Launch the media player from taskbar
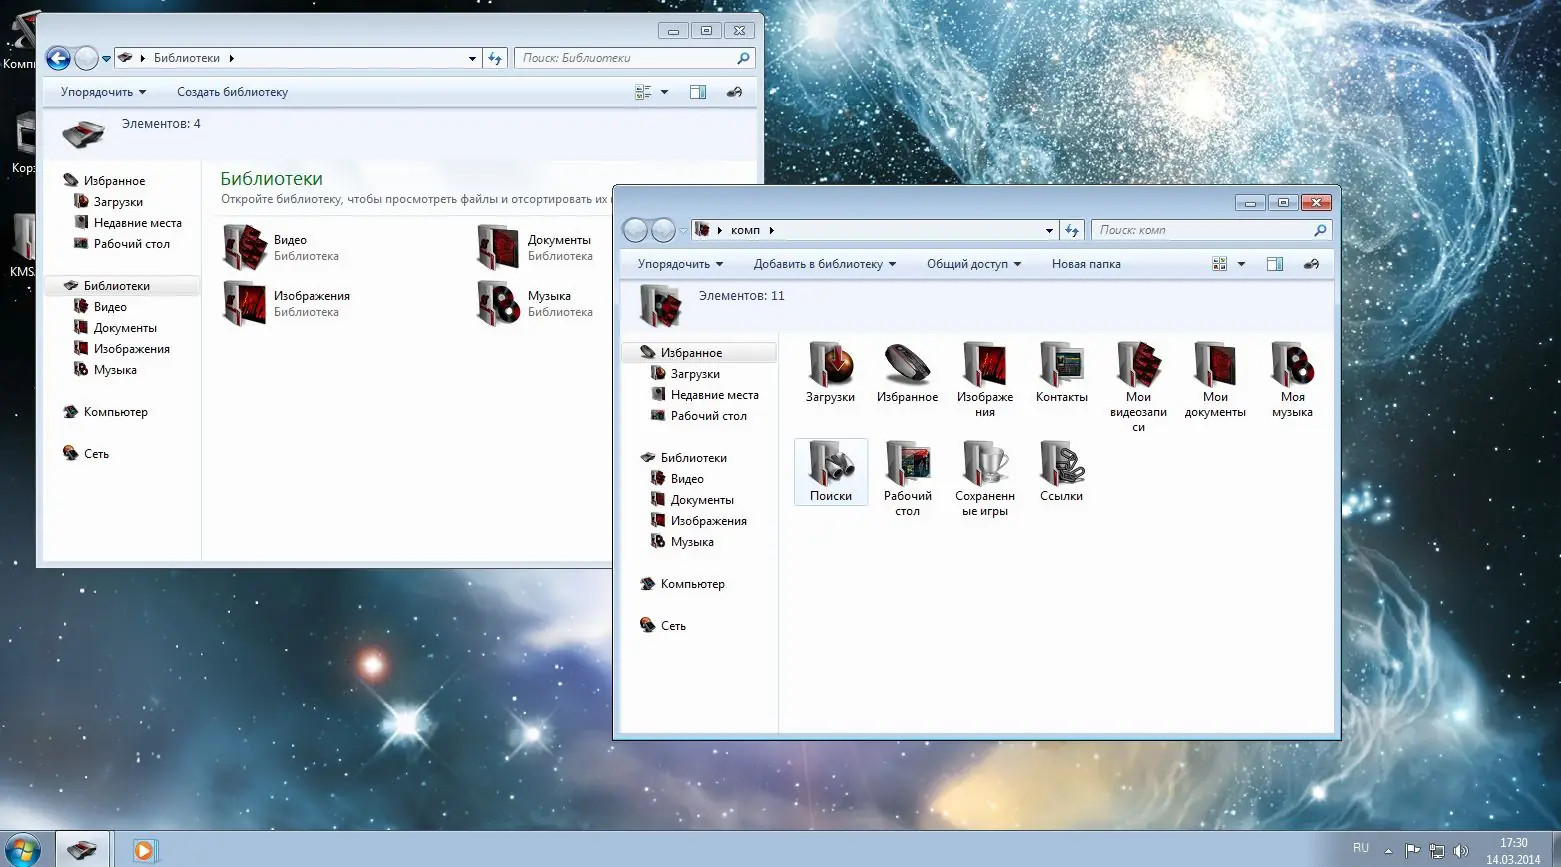This screenshot has height=867, width=1561. click(x=144, y=850)
